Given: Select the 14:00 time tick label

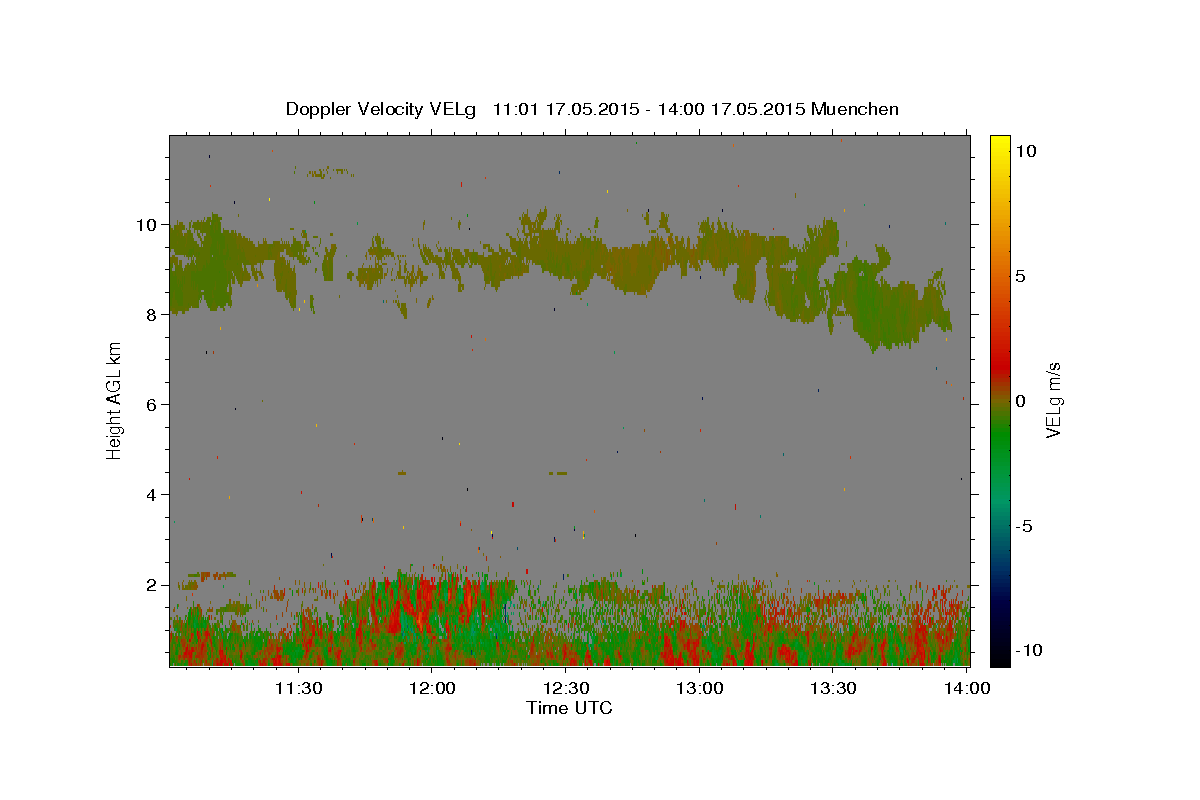Looking at the screenshot, I should point(967,688).
